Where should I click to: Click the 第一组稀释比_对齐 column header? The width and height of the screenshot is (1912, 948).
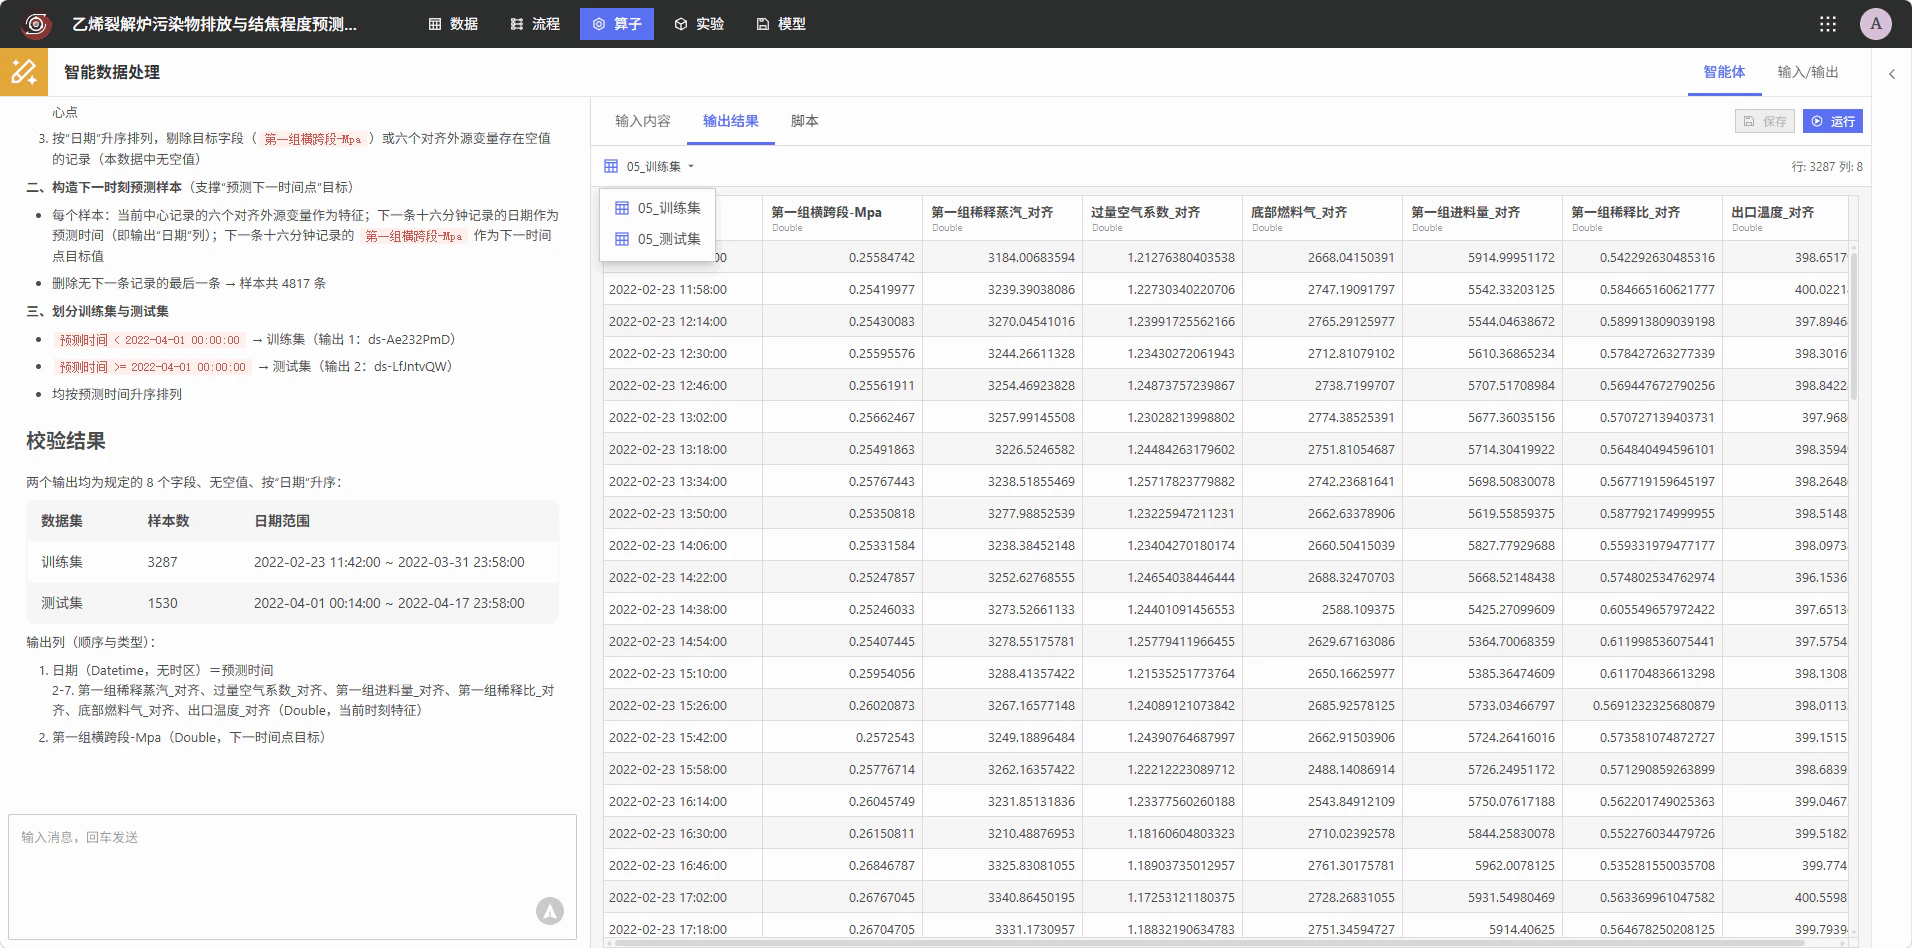coord(1642,218)
